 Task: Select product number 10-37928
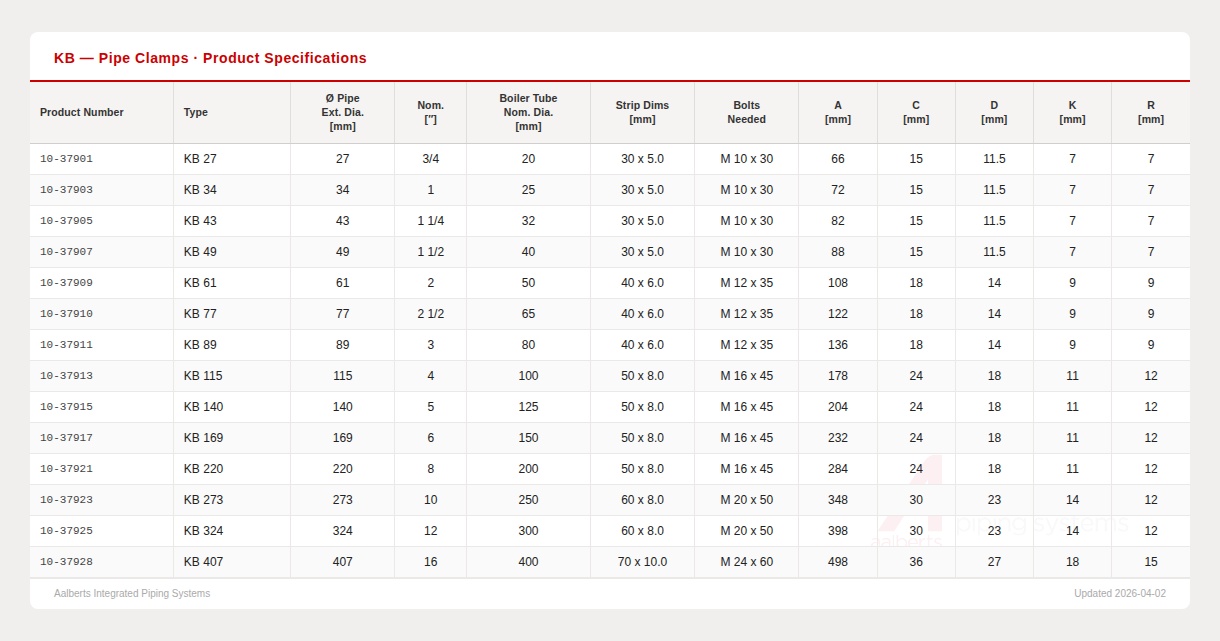(x=66, y=562)
